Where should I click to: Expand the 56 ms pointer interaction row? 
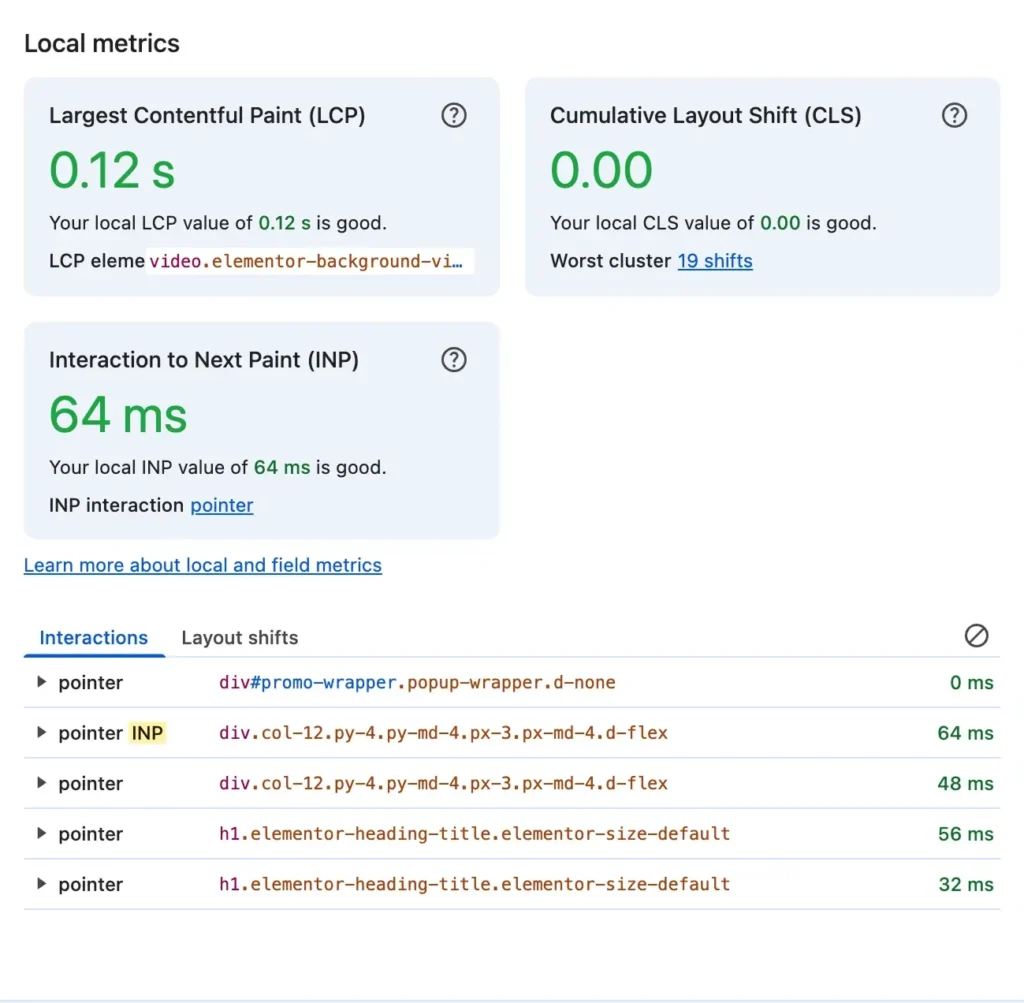click(x=41, y=833)
